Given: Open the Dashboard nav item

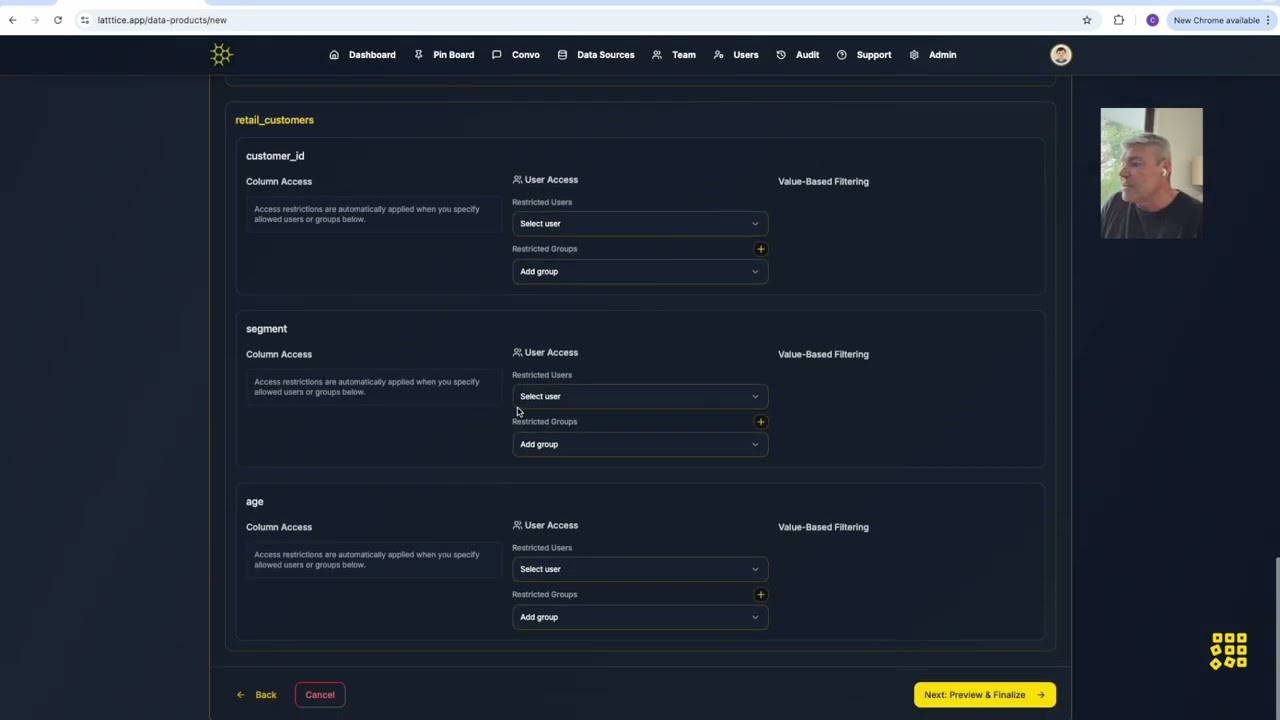Looking at the screenshot, I should coord(362,55).
